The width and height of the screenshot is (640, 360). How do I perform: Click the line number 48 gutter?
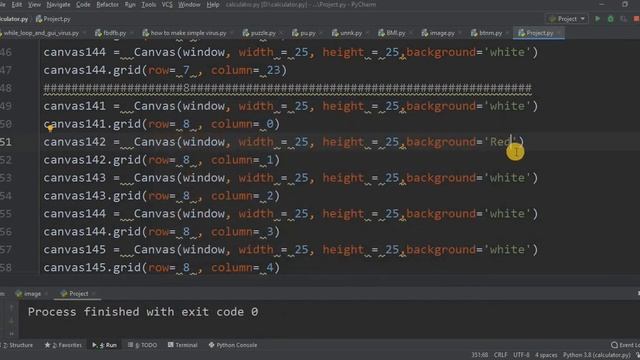pyautogui.click(x=6, y=88)
